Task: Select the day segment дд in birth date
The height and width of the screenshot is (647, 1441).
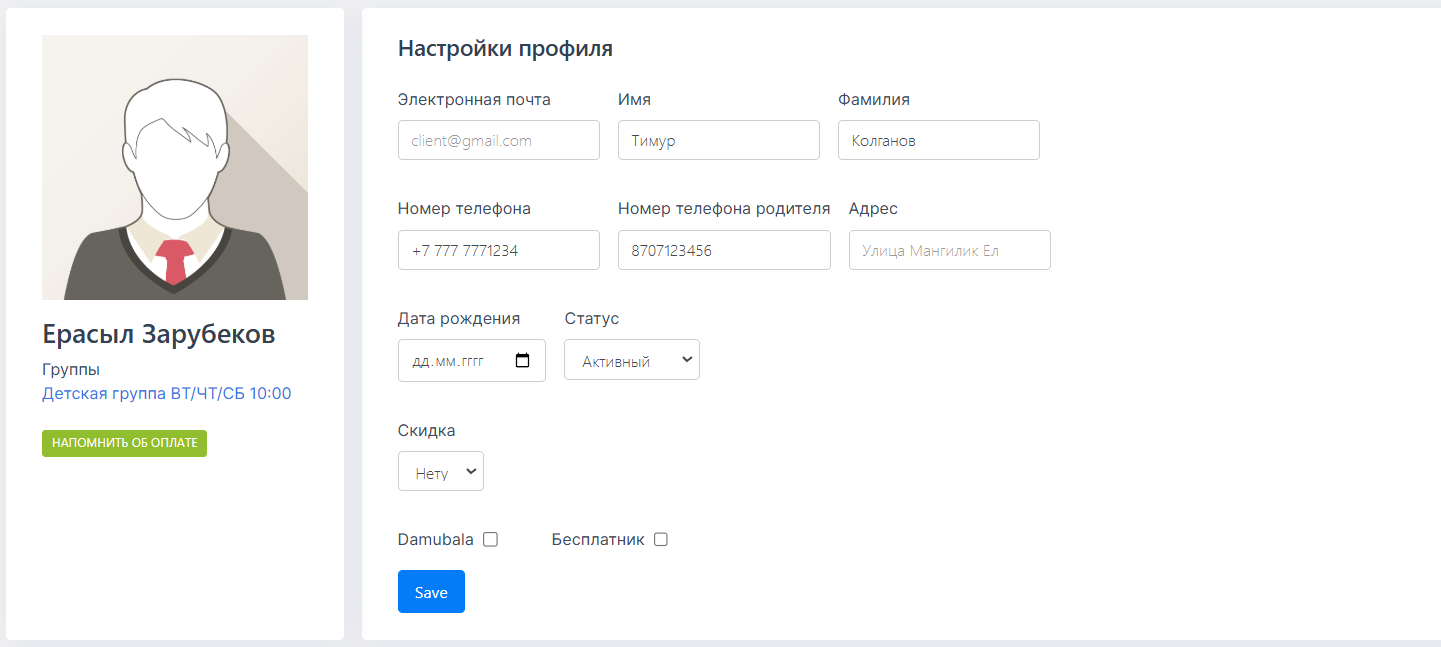Action: pyautogui.click(x=420, y=362)
